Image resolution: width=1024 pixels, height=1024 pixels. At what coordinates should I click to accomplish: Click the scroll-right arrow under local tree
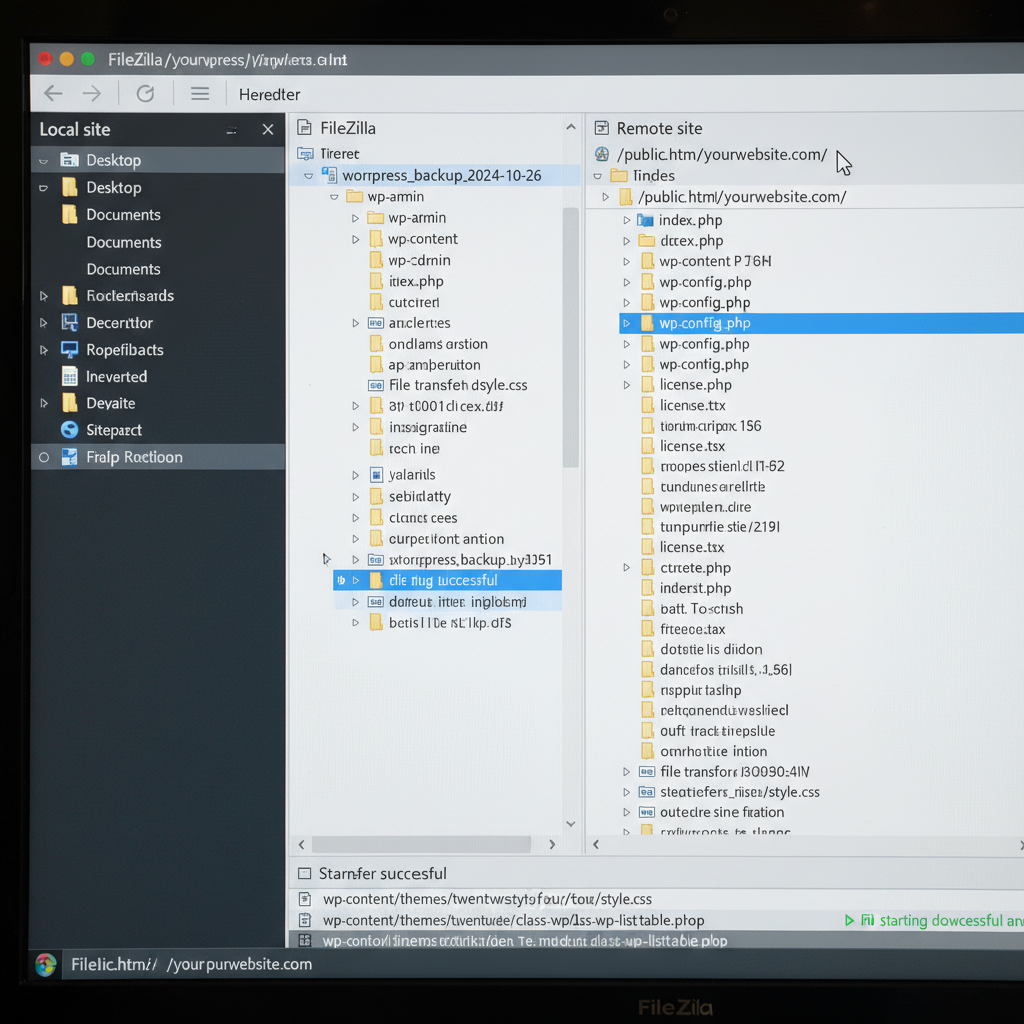pos(552,844)
